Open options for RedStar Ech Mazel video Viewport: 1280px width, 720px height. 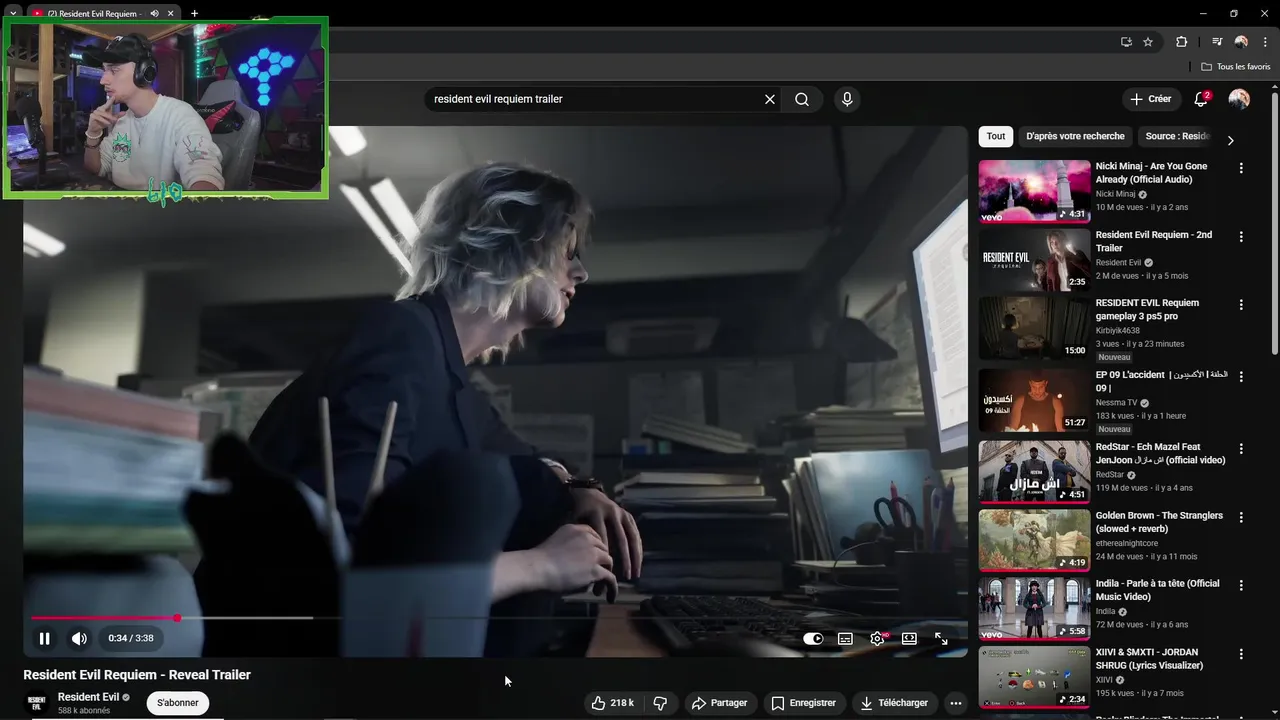tap(1241, 449)
